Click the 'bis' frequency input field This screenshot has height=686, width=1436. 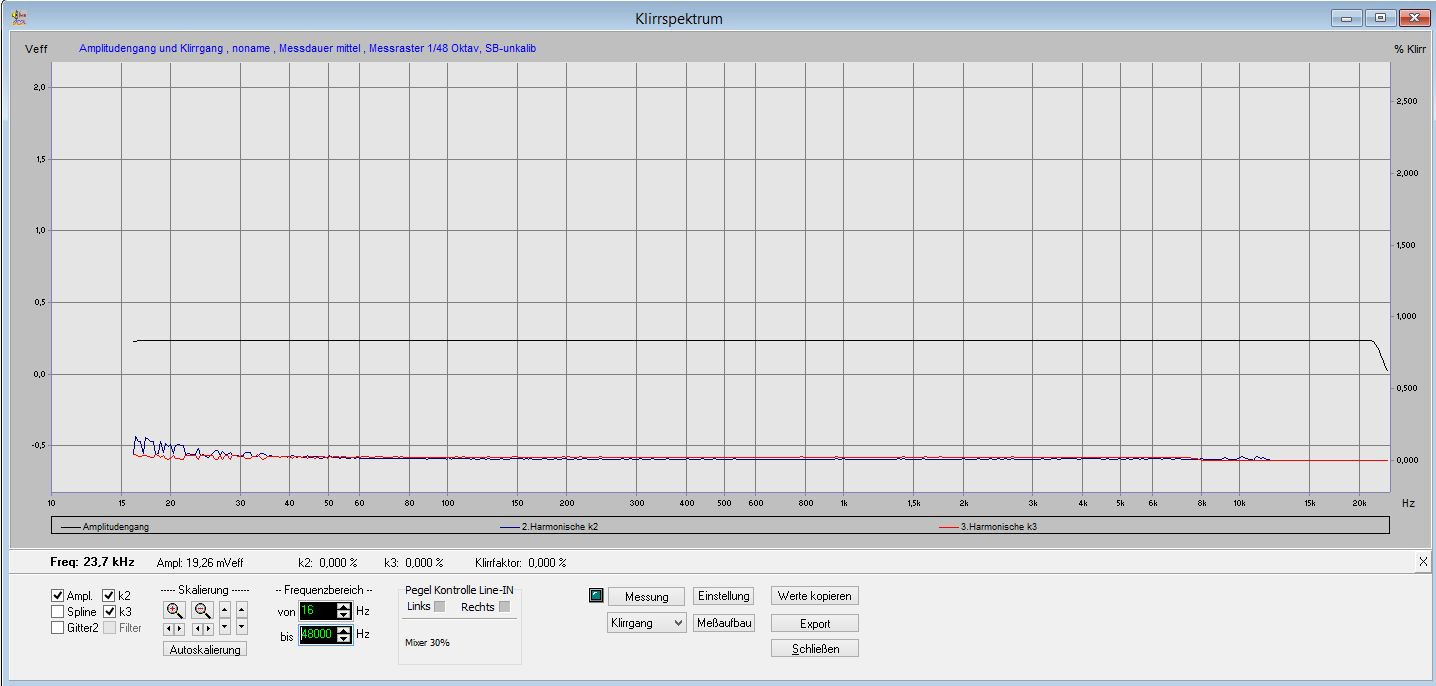coord(317,634)
